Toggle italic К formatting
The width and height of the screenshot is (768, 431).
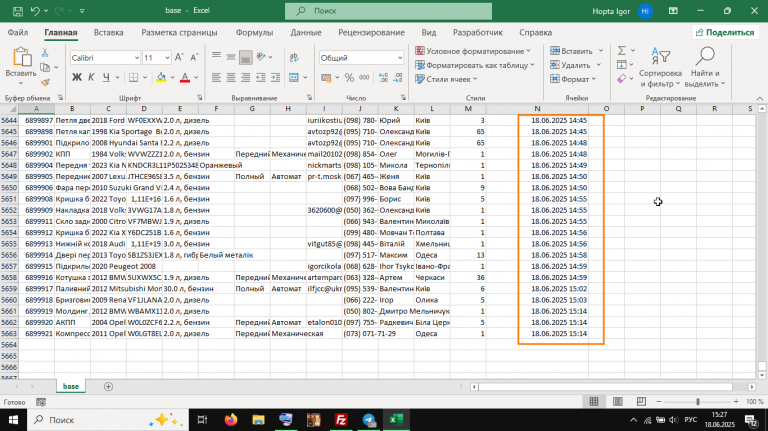[91, 77]
